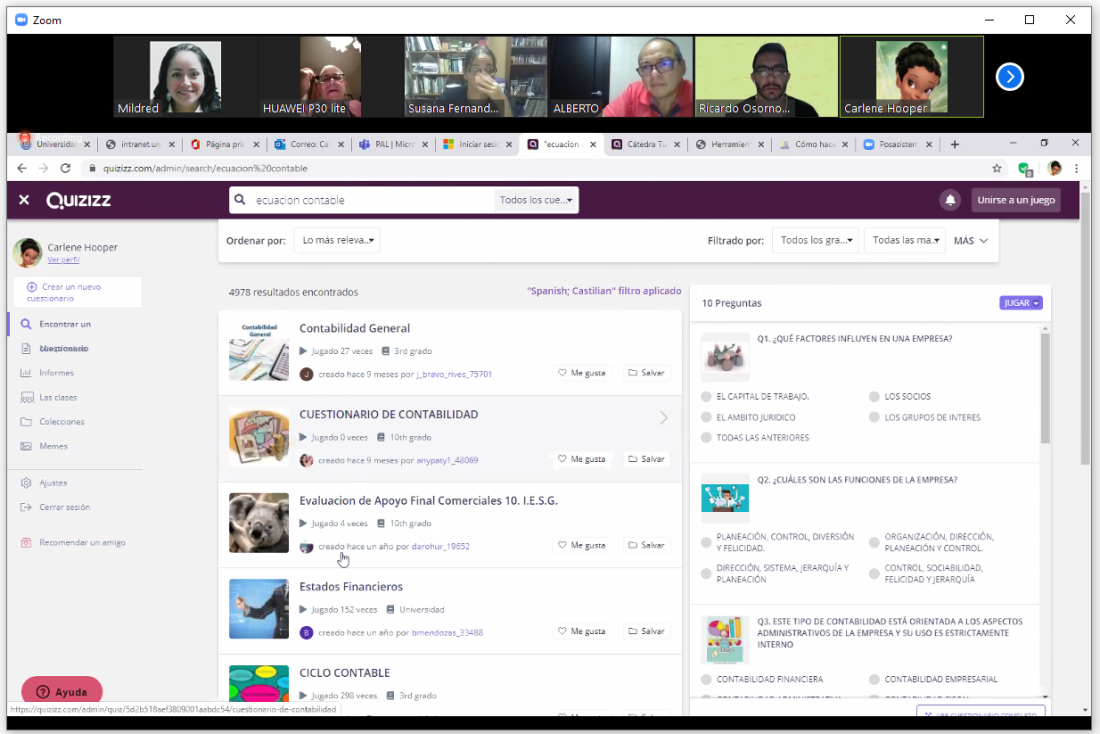Open Memes in the sidebar menu
This screenshot has width=1100, height=734.
53,446
